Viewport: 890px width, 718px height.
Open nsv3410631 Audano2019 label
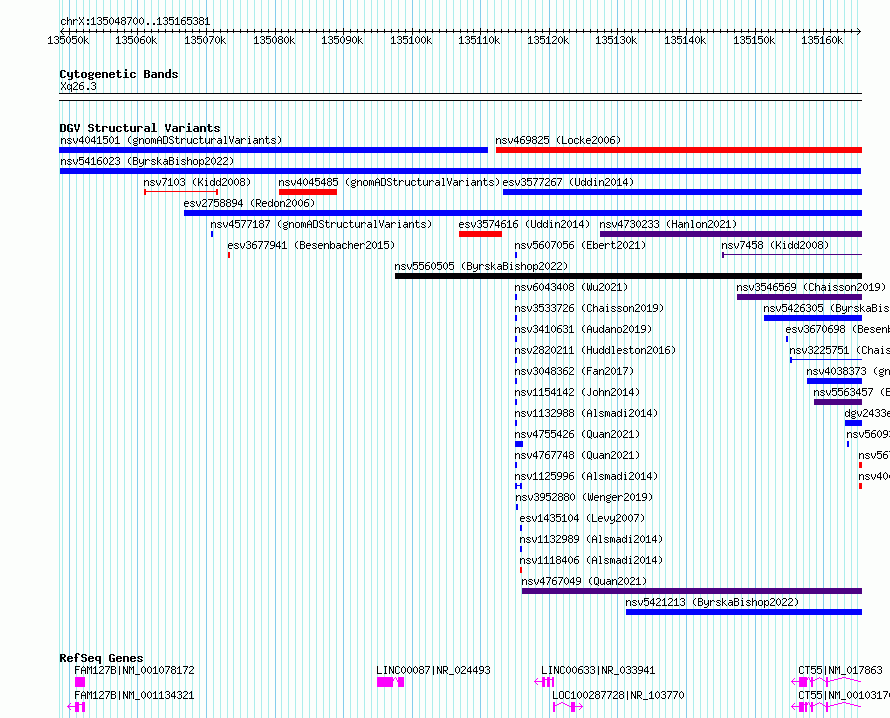(x=583, y=329)
